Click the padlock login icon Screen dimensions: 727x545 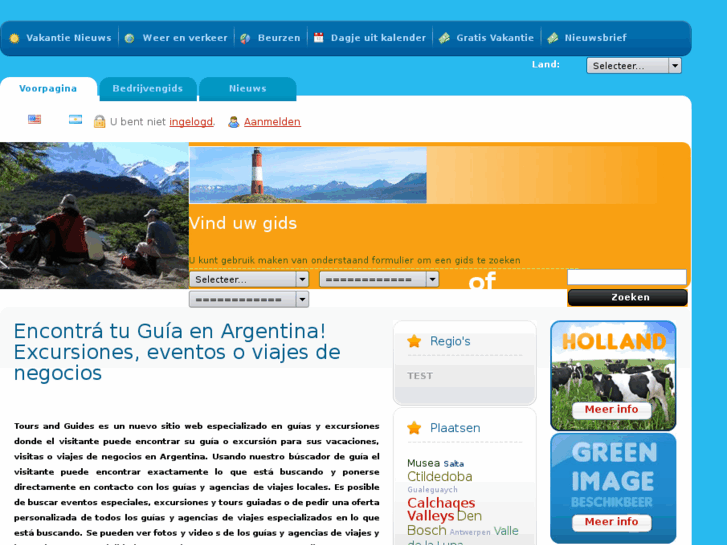point(99,122)
